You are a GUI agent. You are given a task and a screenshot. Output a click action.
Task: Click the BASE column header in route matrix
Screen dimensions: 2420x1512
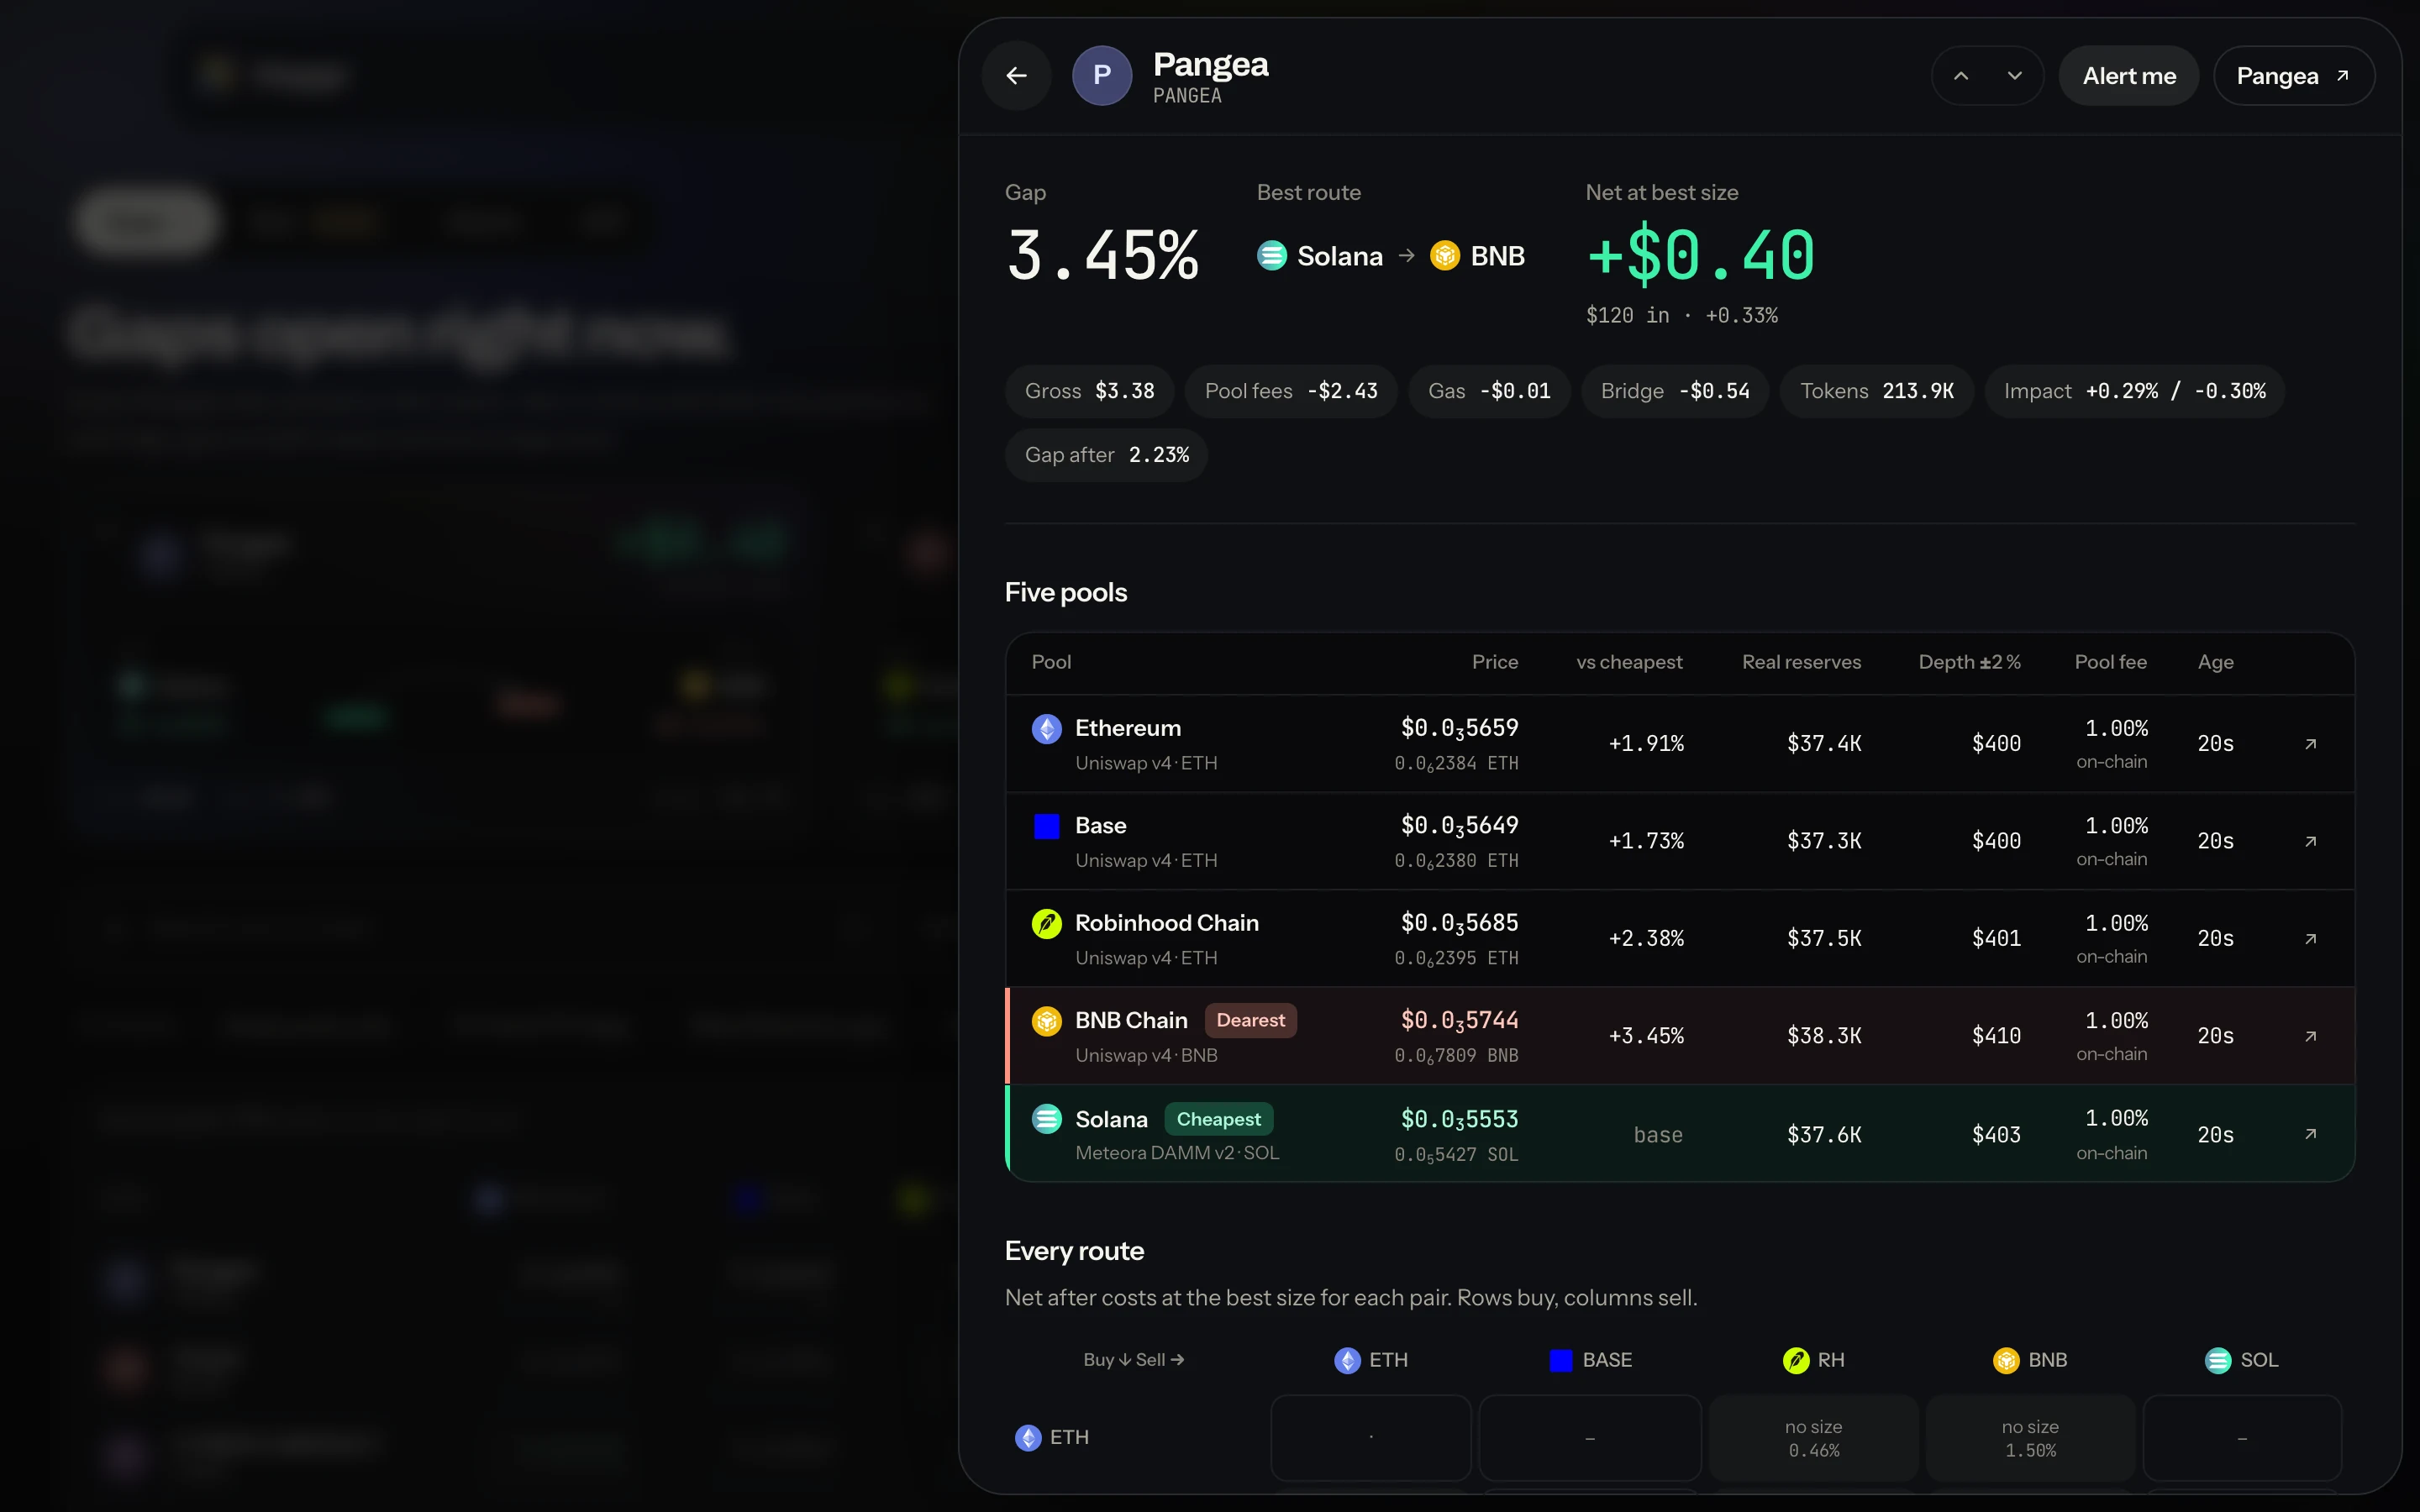(1591, 1361)
